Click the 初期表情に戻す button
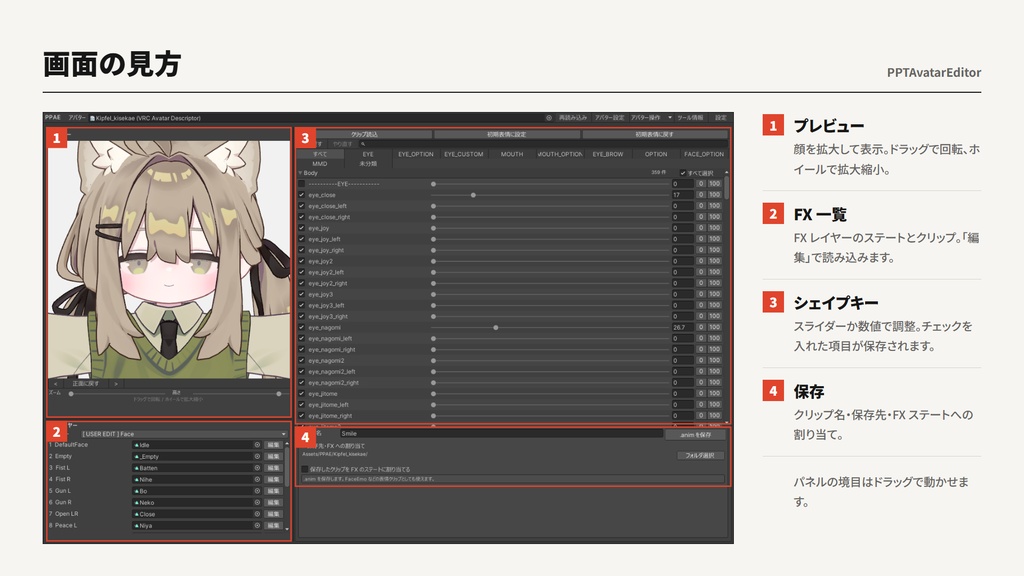This screenshot has width=1024, height=576. 654,134
